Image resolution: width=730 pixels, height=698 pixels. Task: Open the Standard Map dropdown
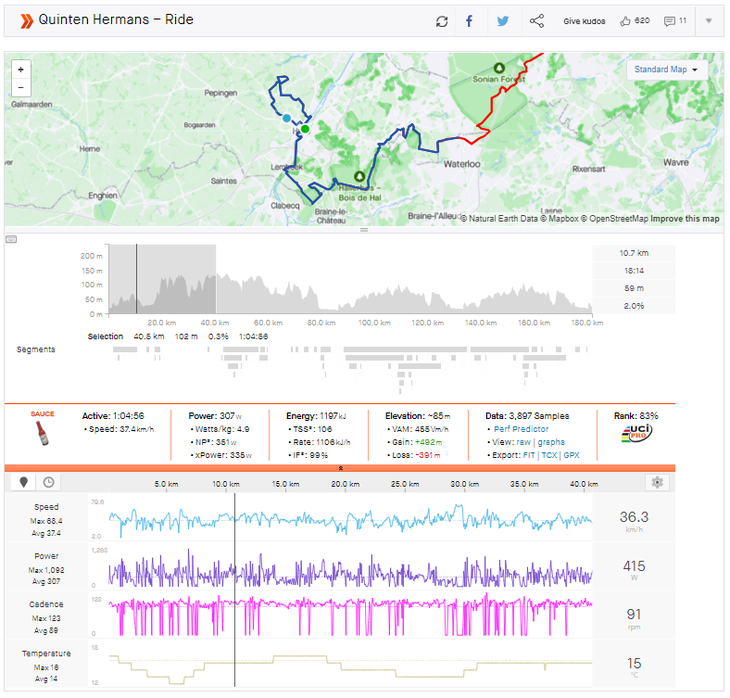tap(666, 69)
